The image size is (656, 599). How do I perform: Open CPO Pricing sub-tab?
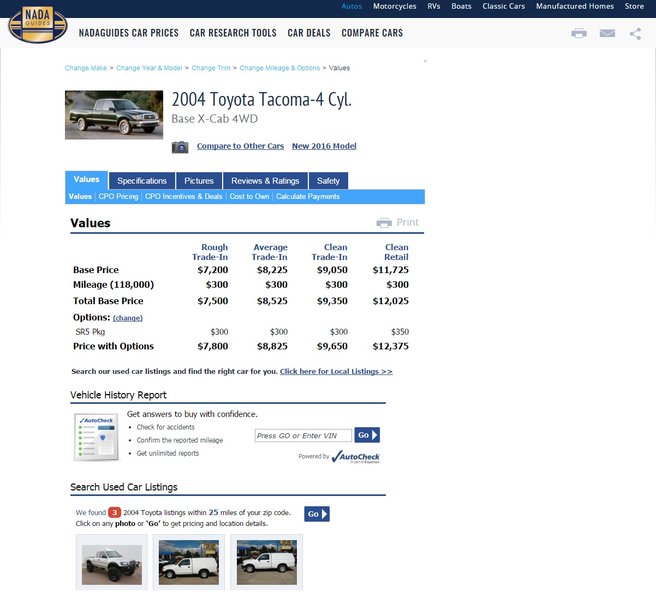pos(118,197)
